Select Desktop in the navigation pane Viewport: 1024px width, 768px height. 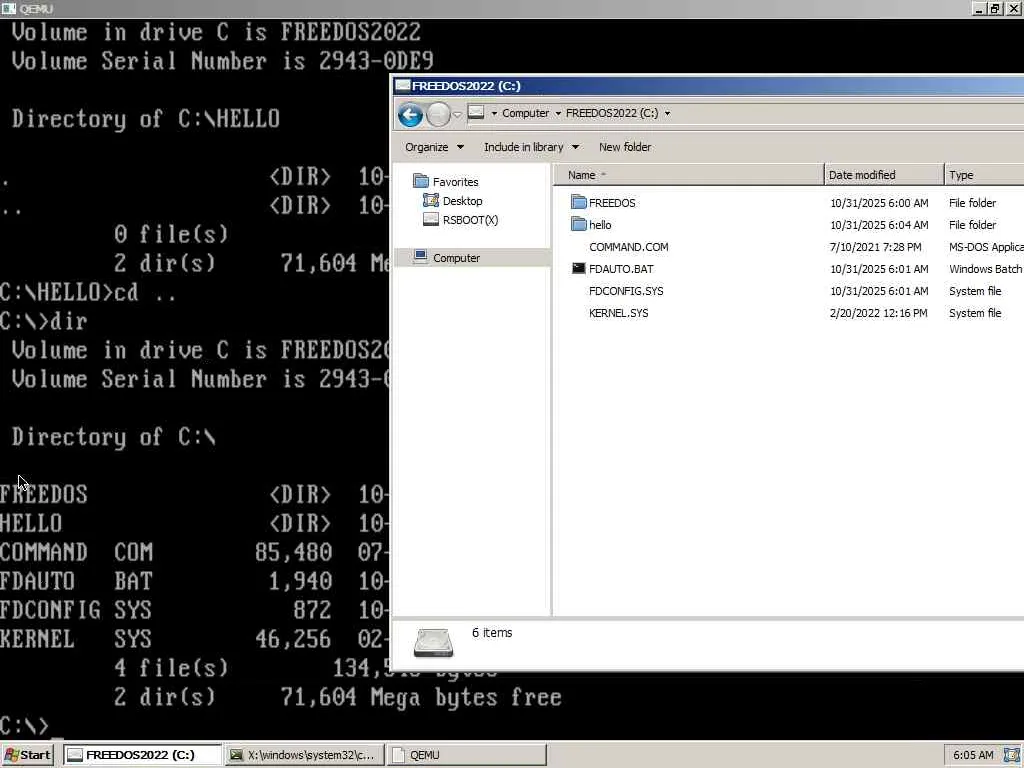462,201
